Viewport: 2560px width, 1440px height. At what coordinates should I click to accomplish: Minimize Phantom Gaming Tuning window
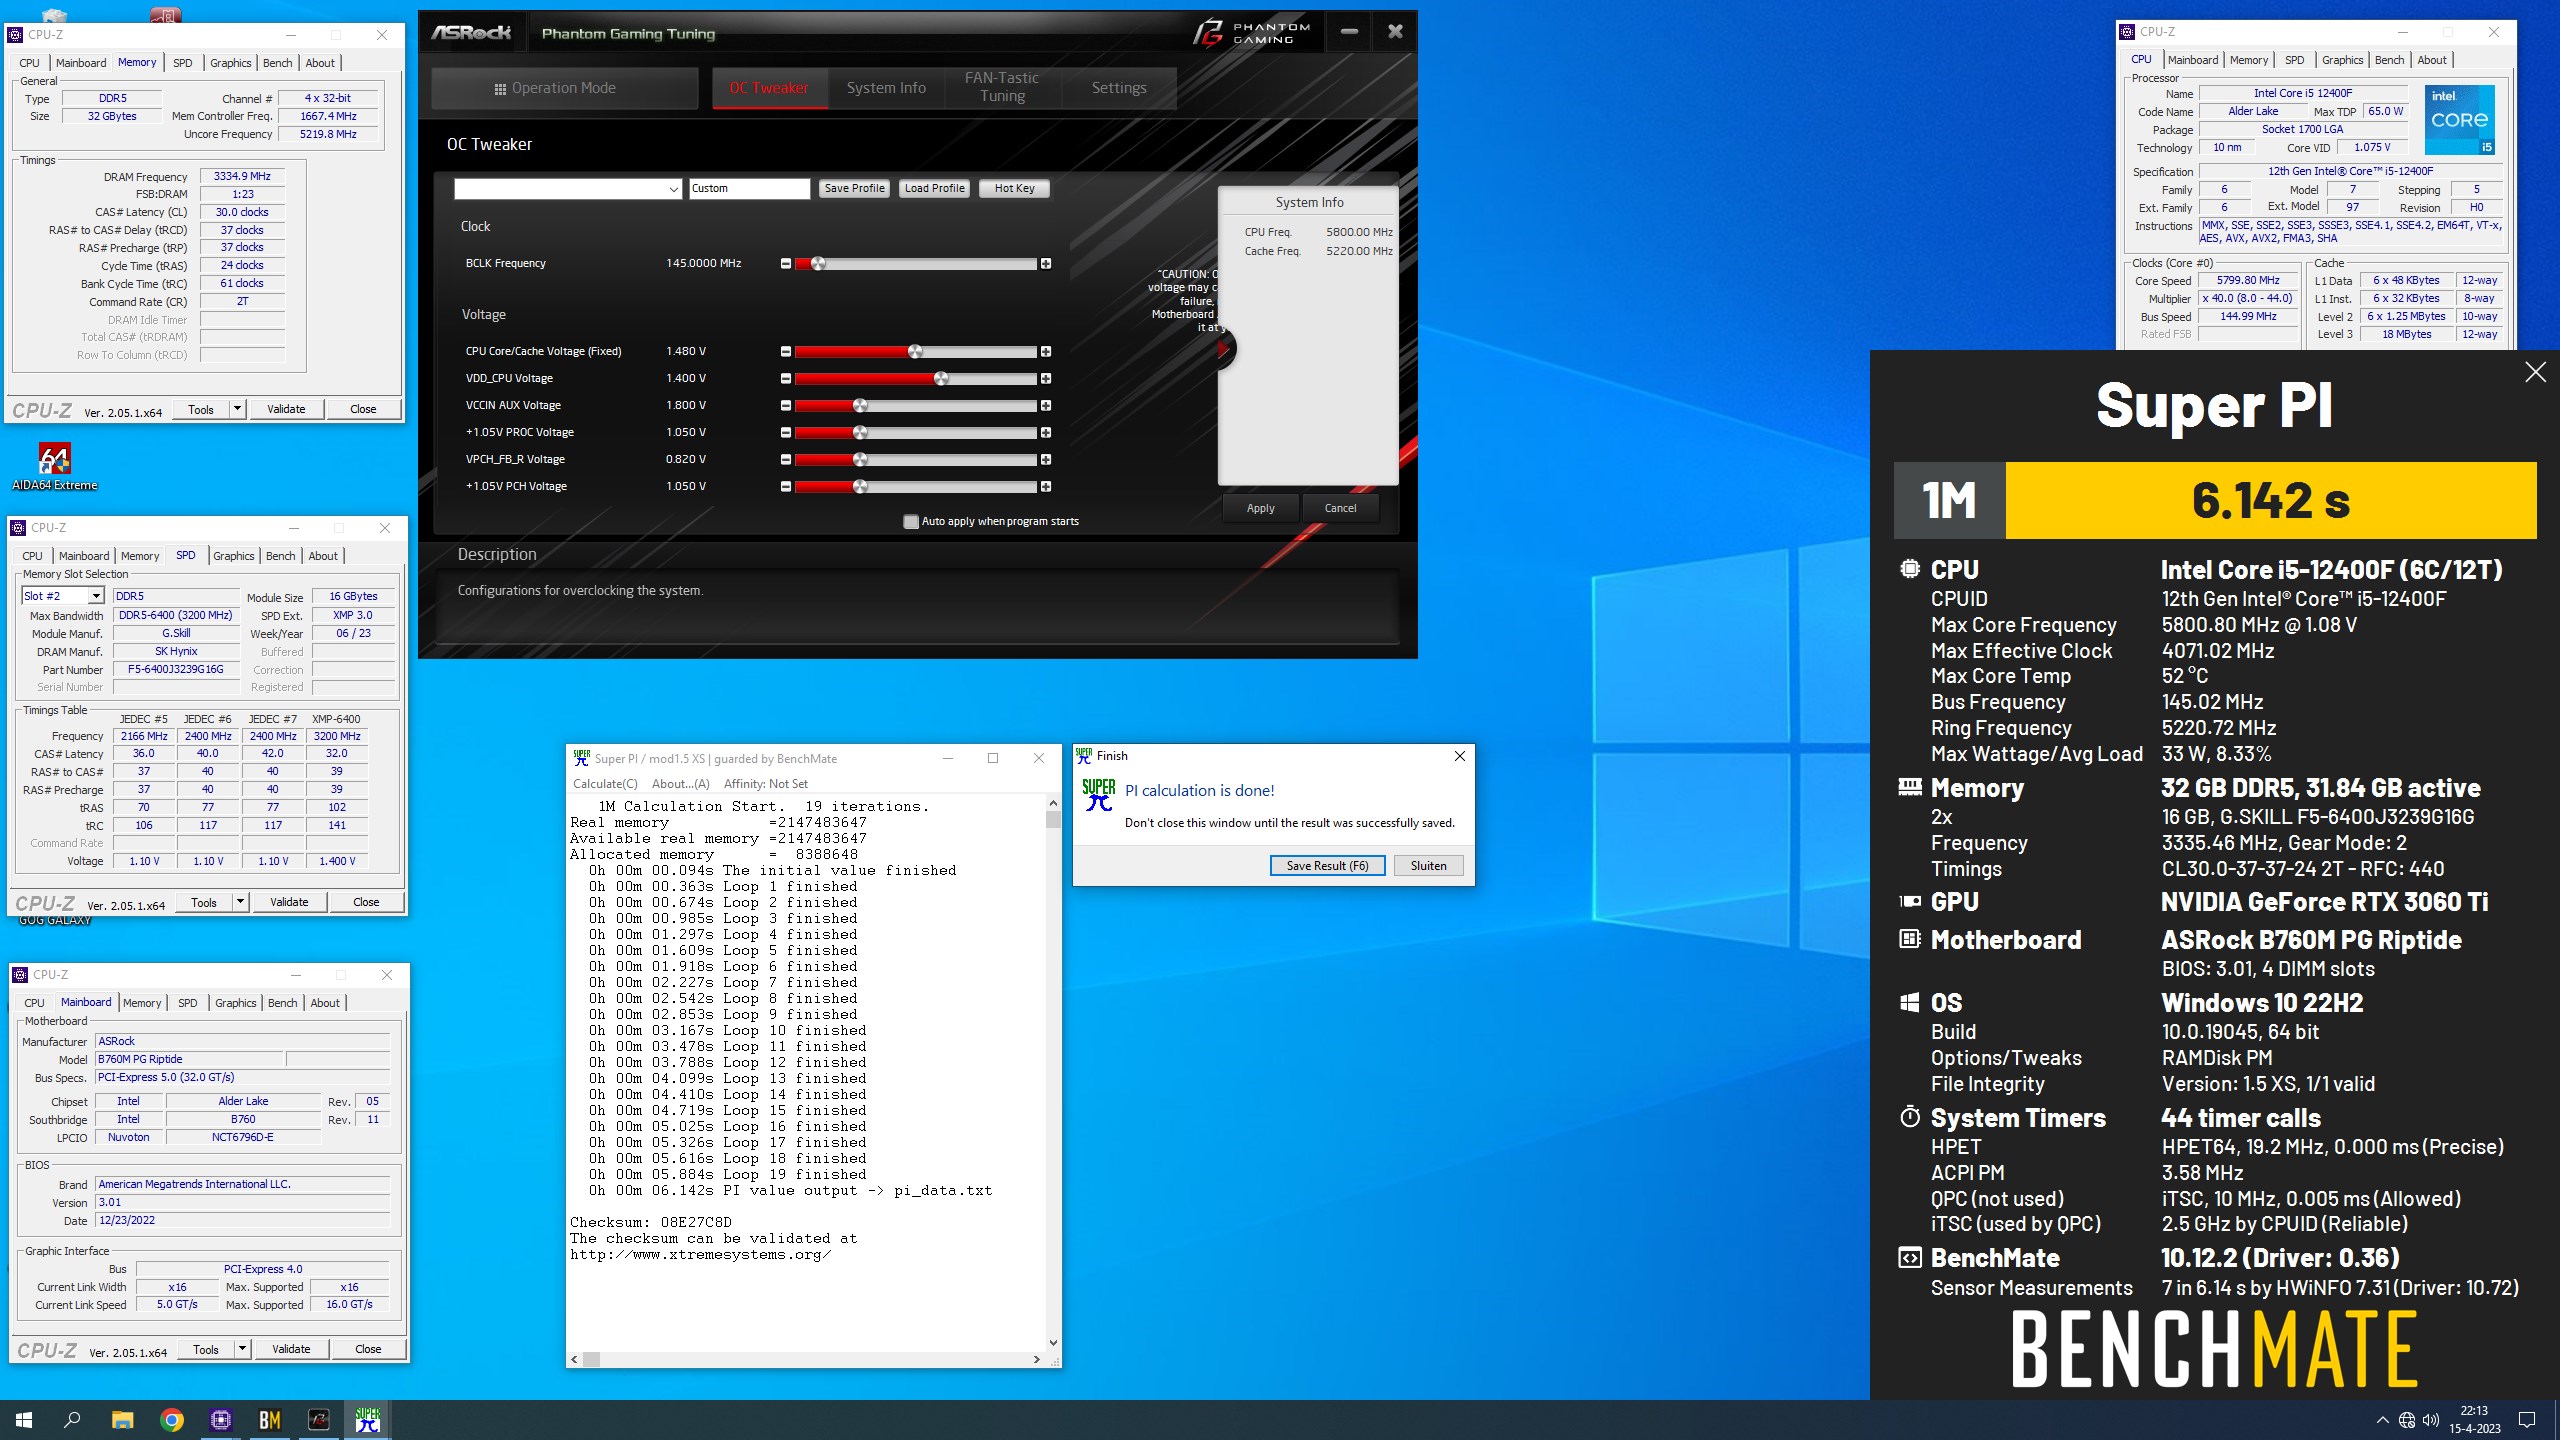click(x=1349, y=32)
